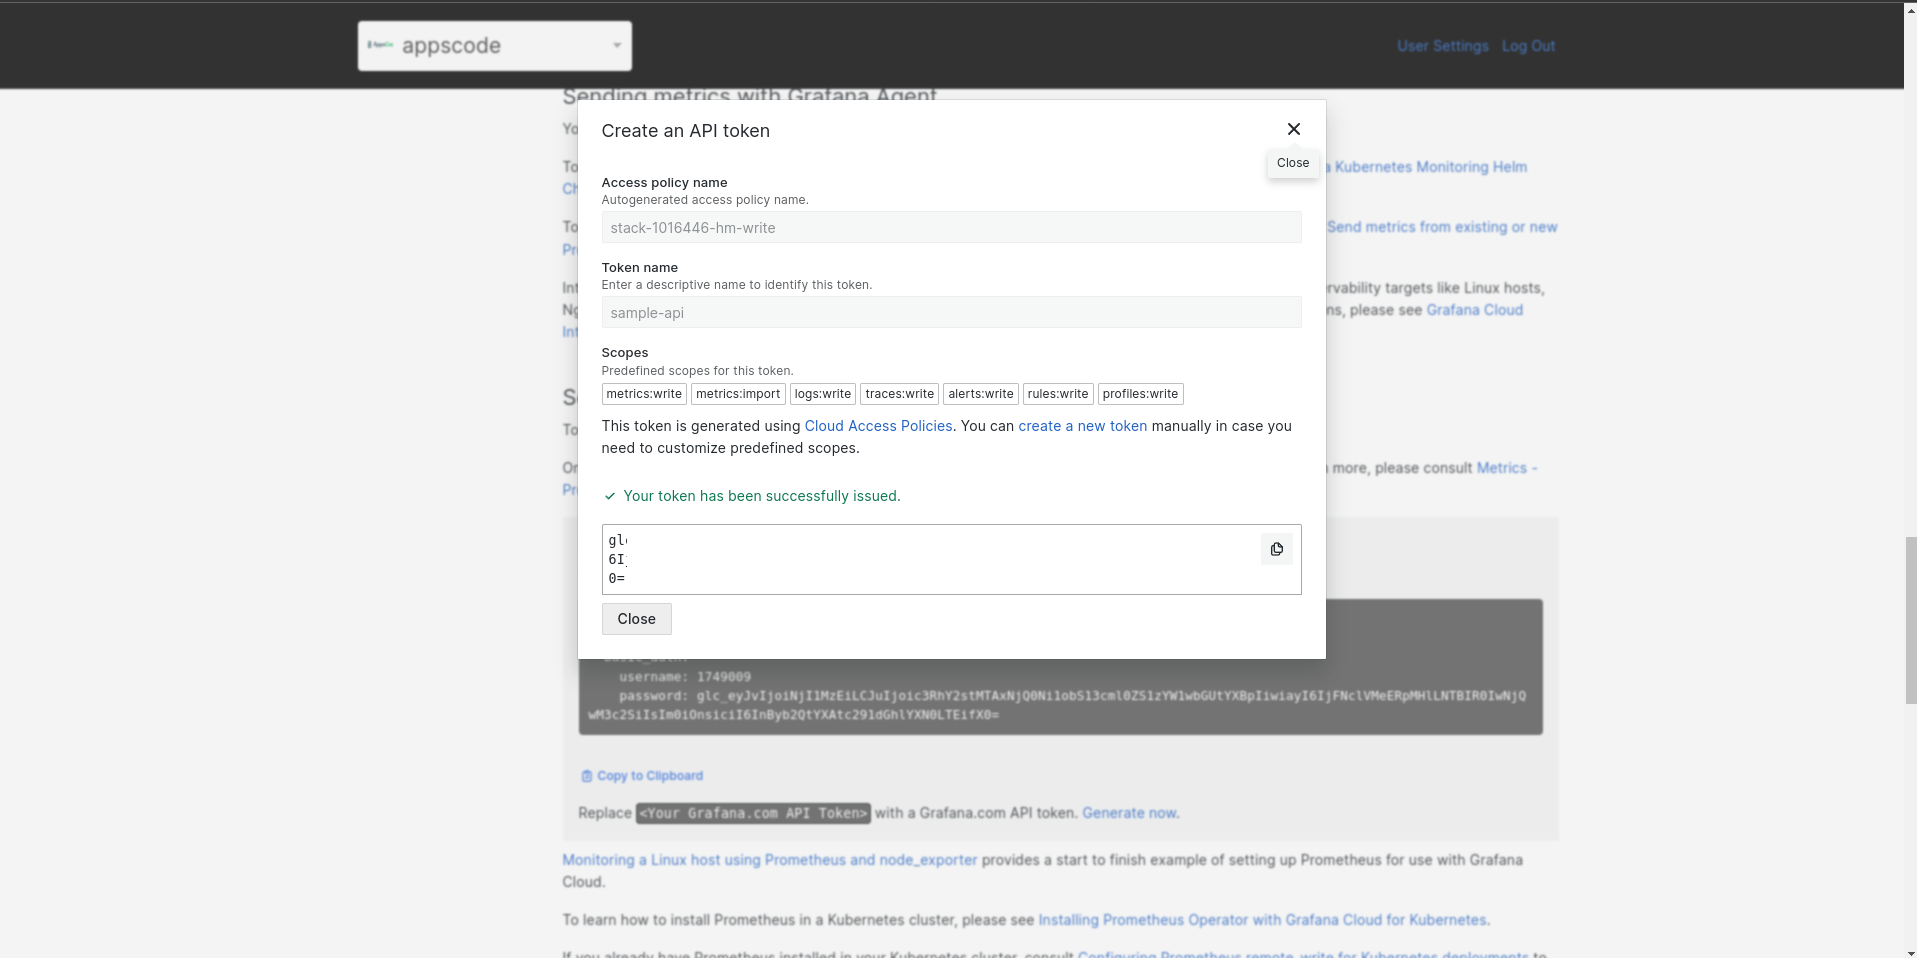This screenshot has width=1917, height=958.
Task: Click the Generate now link
Action: [x=1130, y=813]
